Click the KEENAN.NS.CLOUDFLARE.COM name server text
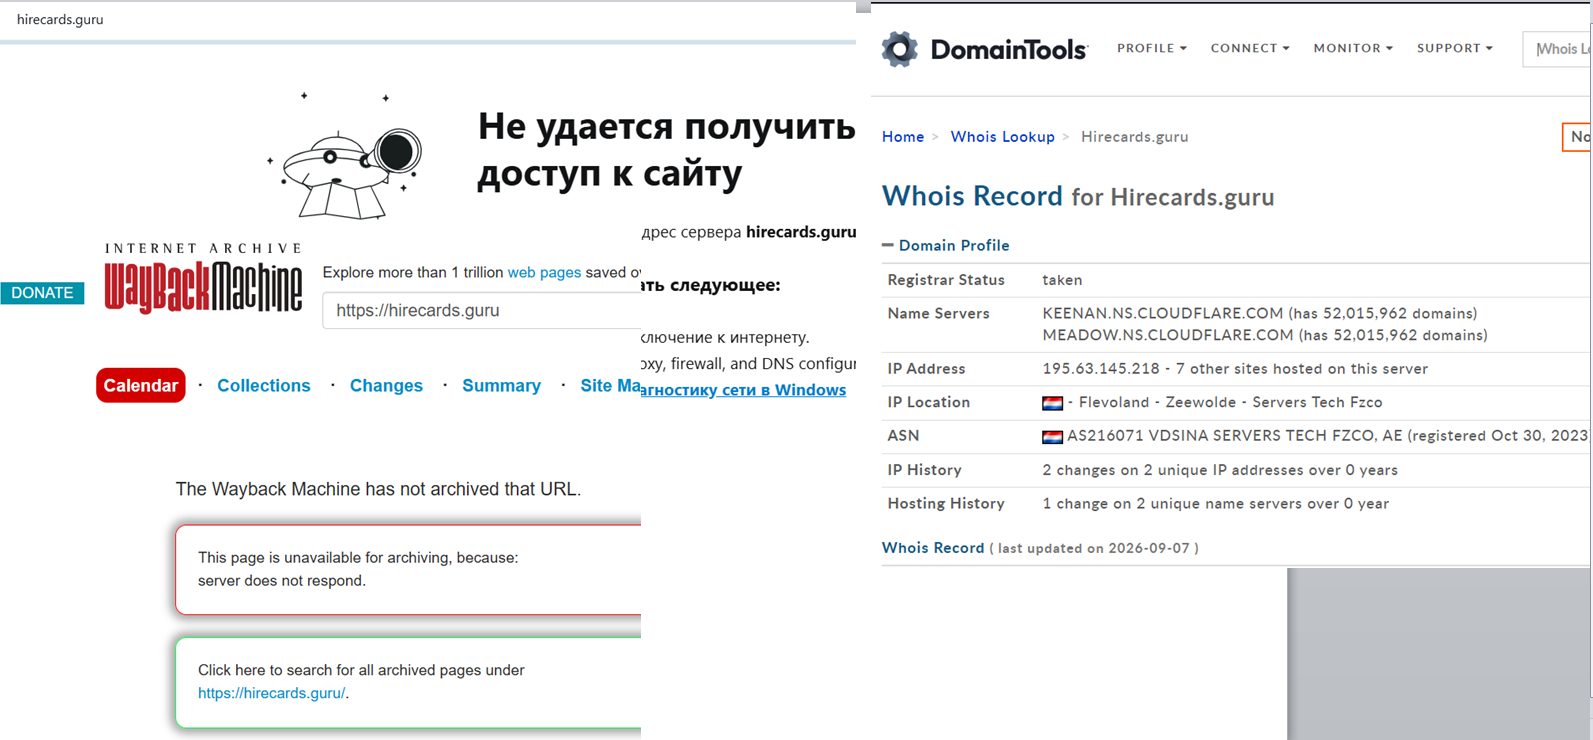 click(1162, 314)
